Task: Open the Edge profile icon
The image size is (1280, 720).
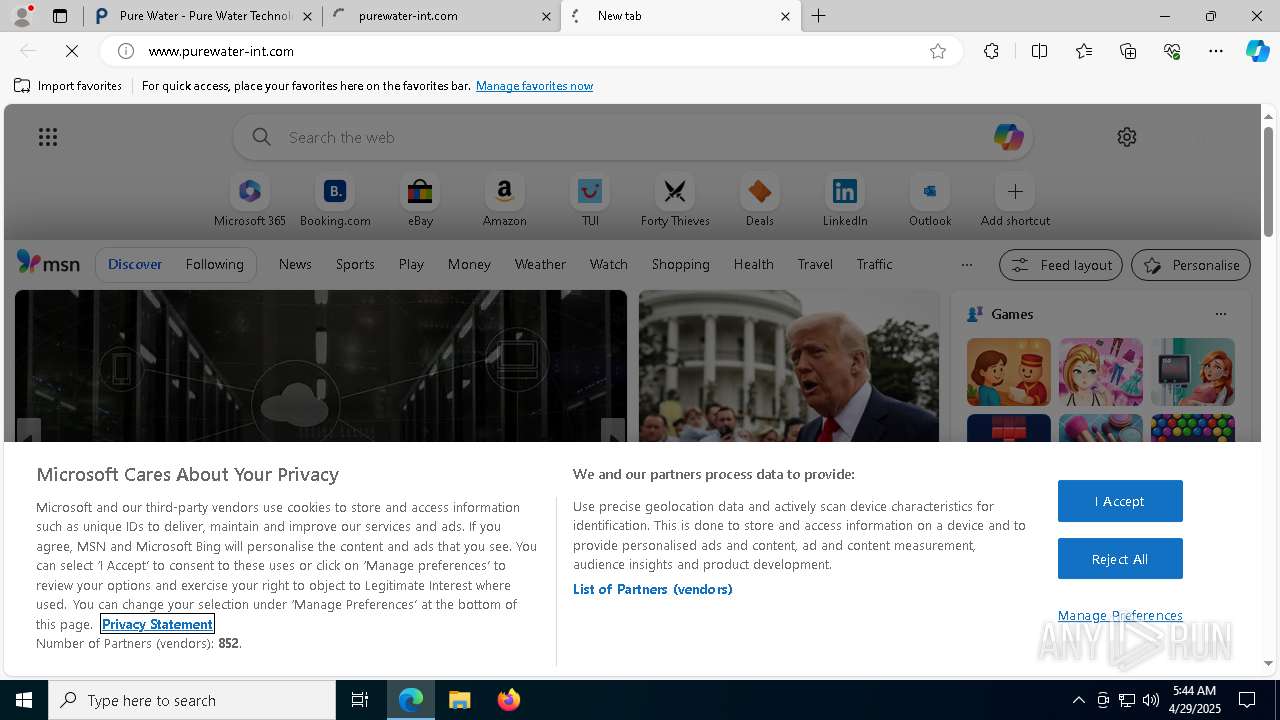Action: (22, 16)
